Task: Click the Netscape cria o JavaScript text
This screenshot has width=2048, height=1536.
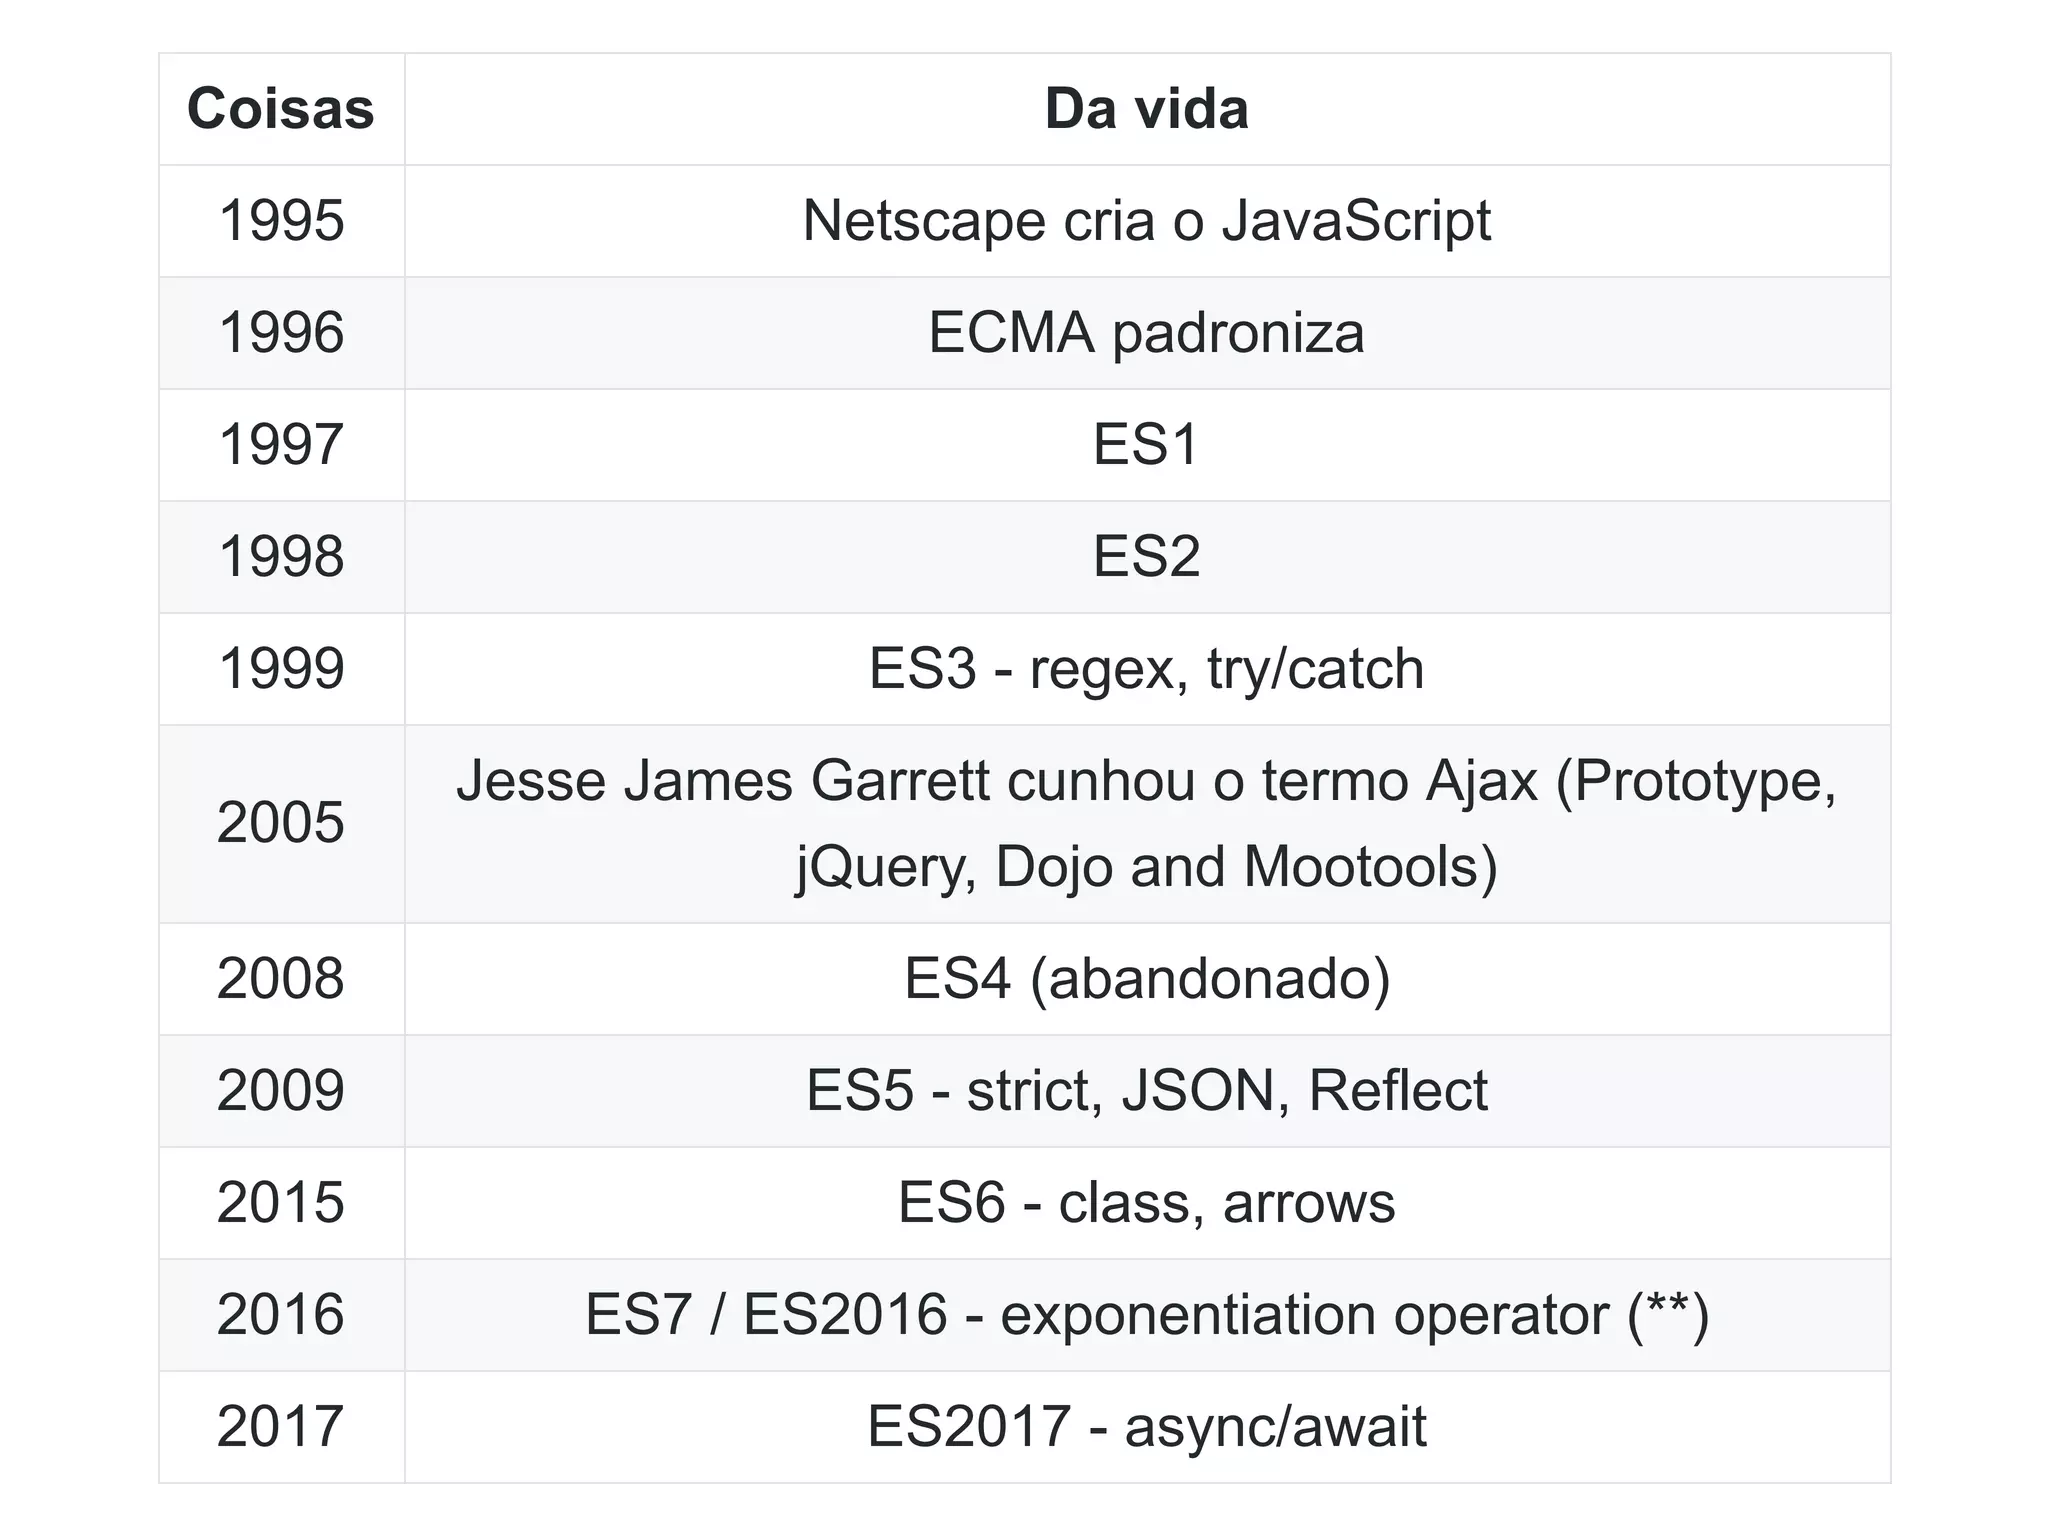Action: [x=1147, y=221]
